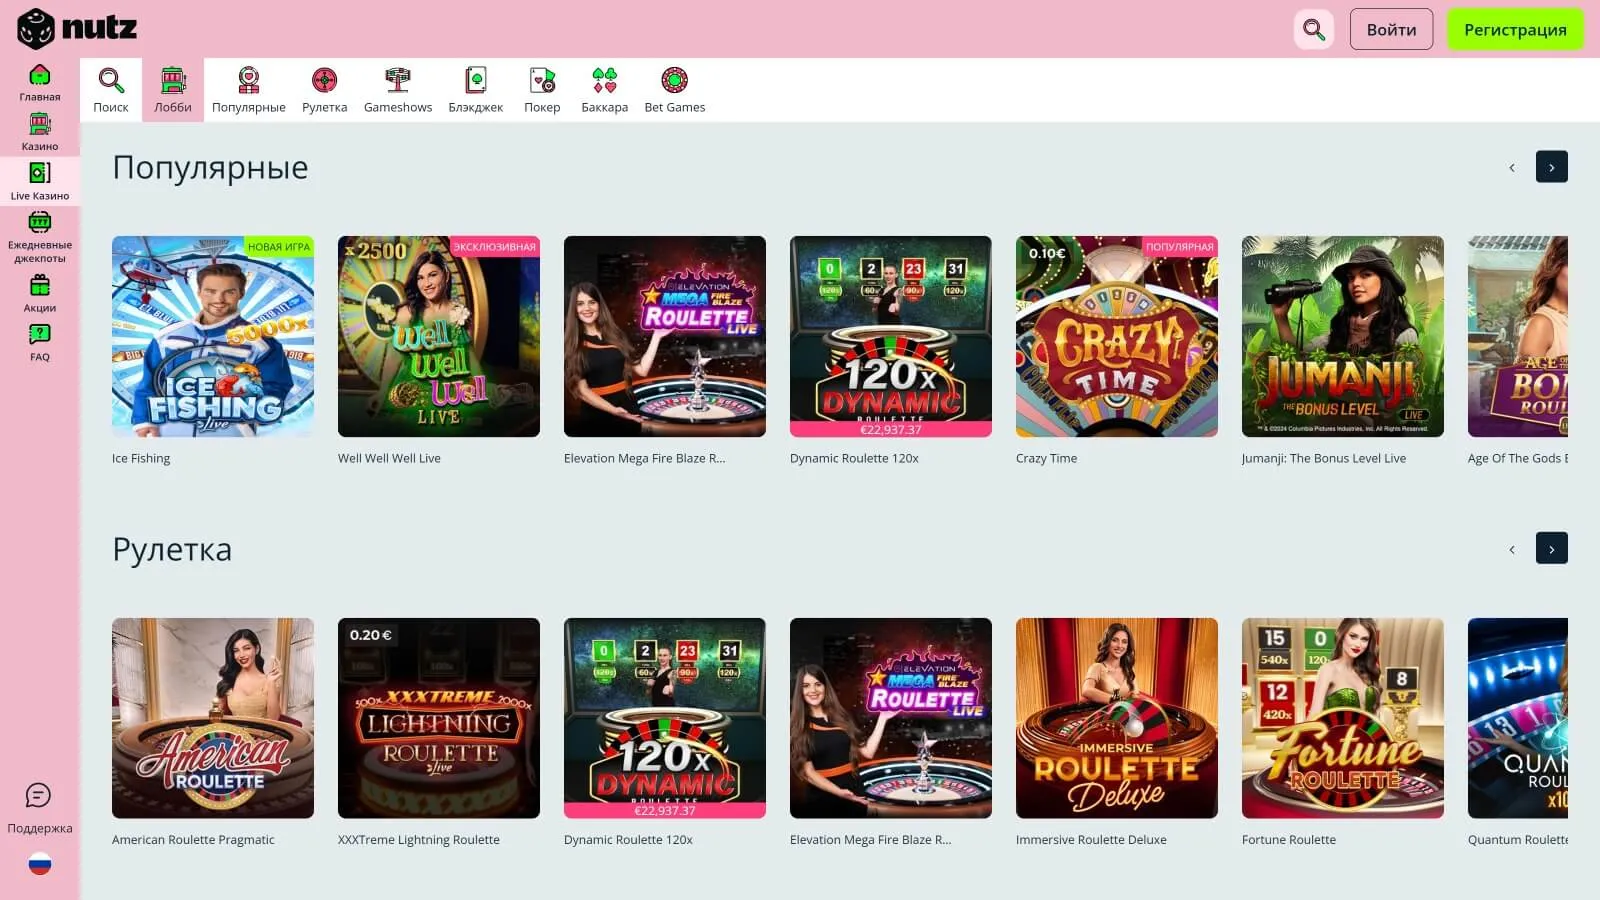Show previous games in Рулетка carousel
This screenshot has width=1600, height=900.
[x=1512, y=549]
